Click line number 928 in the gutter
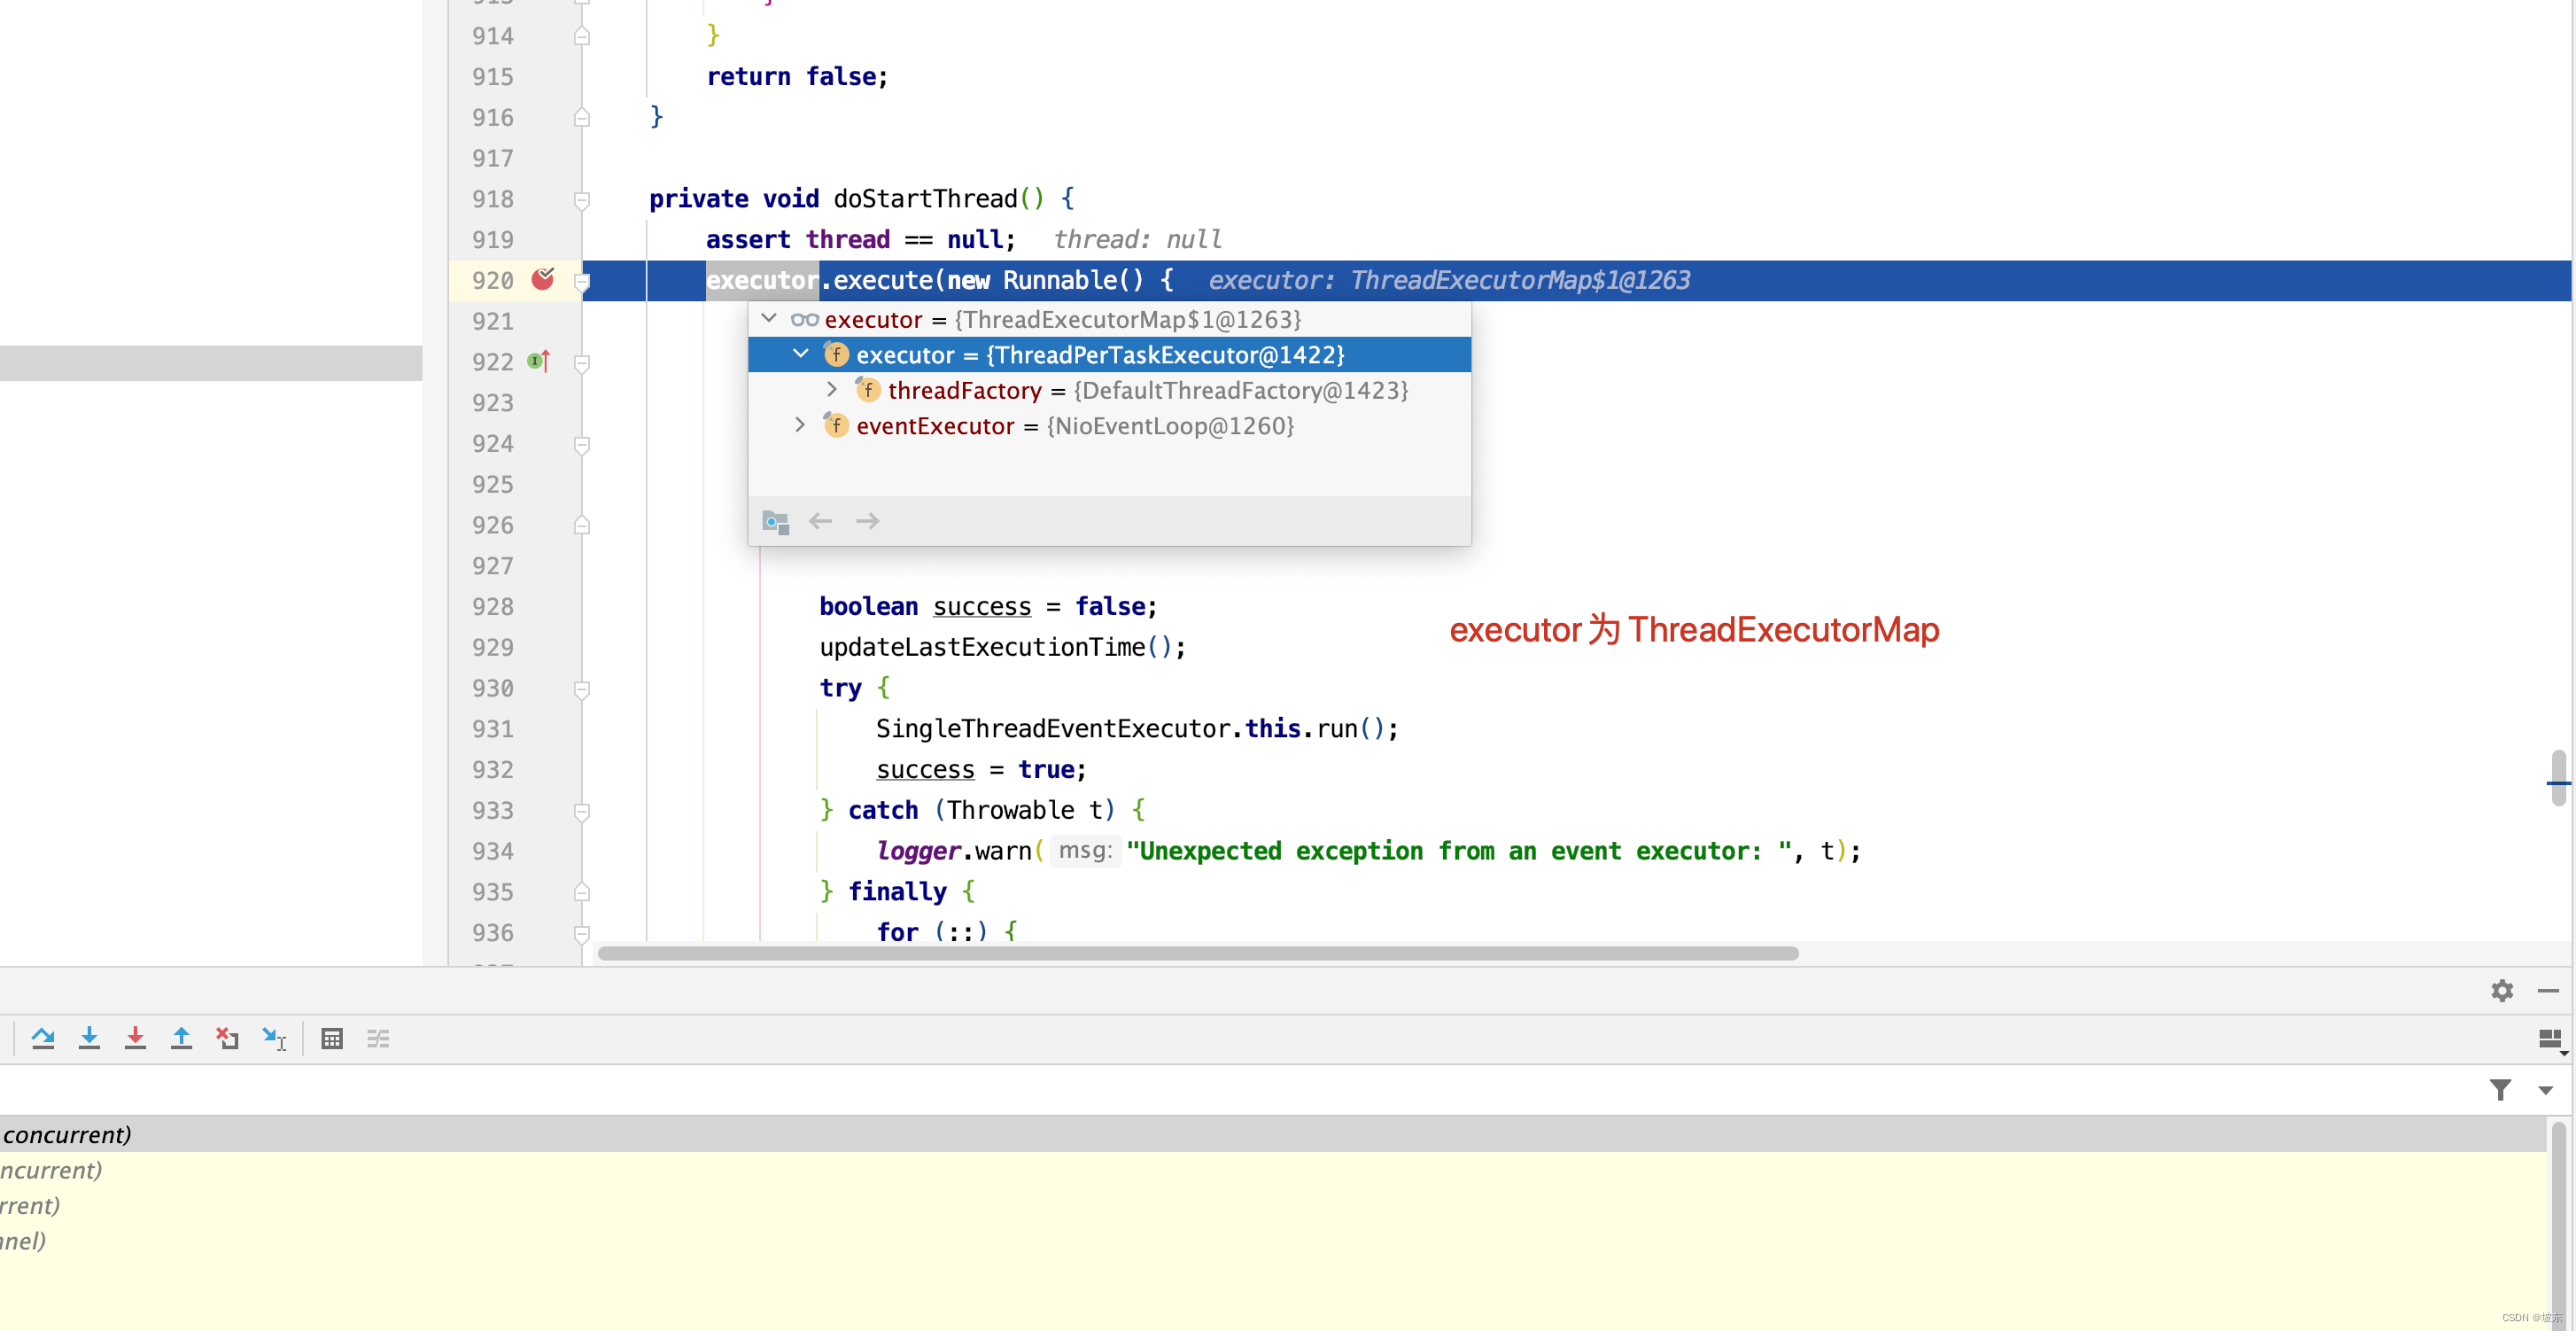The width and height of the screenshot is (2576, 1331). coord(493,606)
